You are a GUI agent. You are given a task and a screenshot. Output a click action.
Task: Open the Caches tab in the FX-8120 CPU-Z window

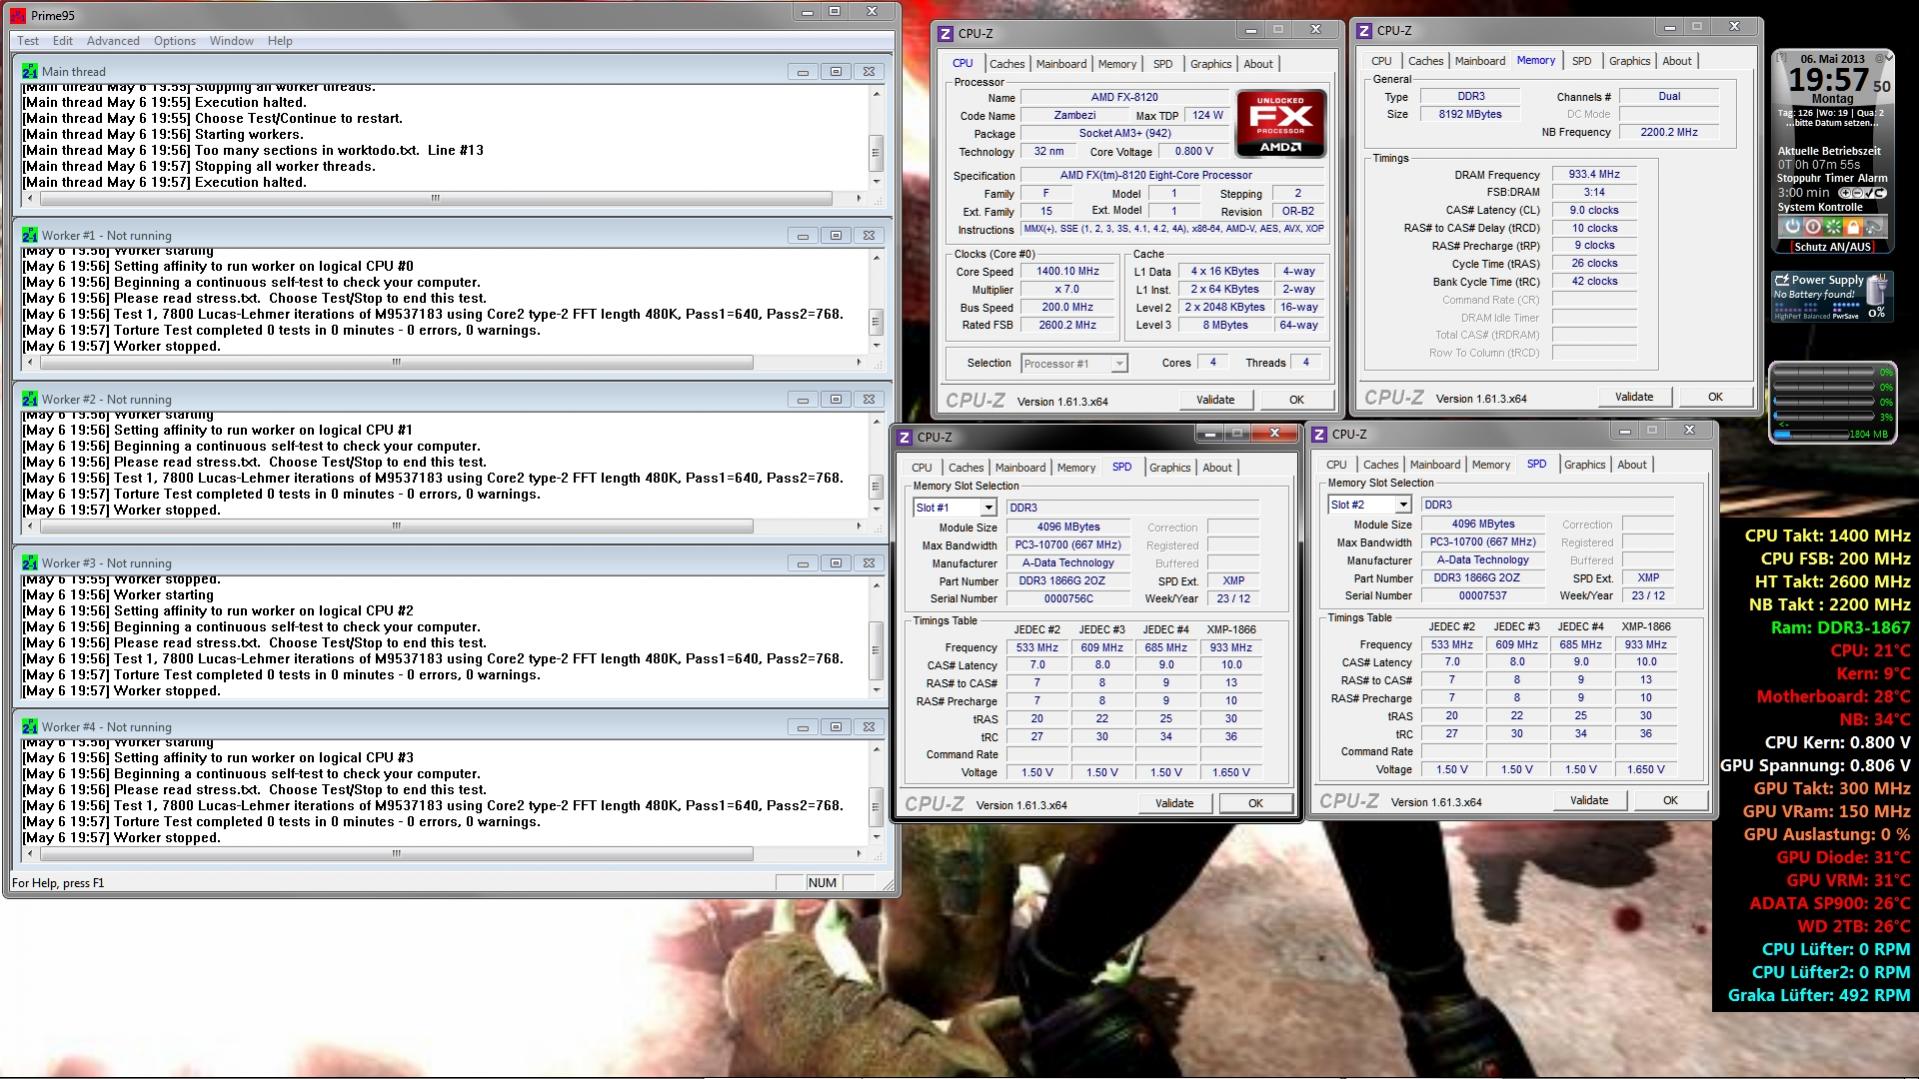pos(1007,63)
